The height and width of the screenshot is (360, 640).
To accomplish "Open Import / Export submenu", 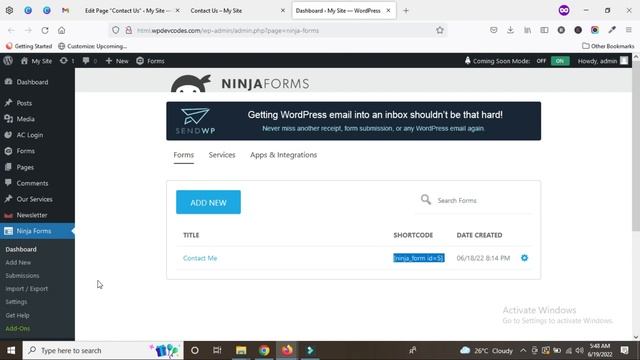I will point(27,289).
